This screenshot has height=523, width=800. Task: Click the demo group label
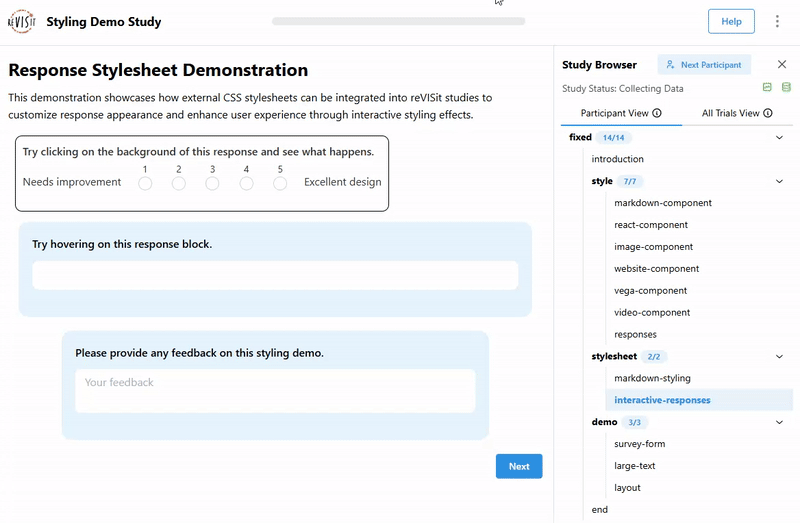[x=605, y=422]
